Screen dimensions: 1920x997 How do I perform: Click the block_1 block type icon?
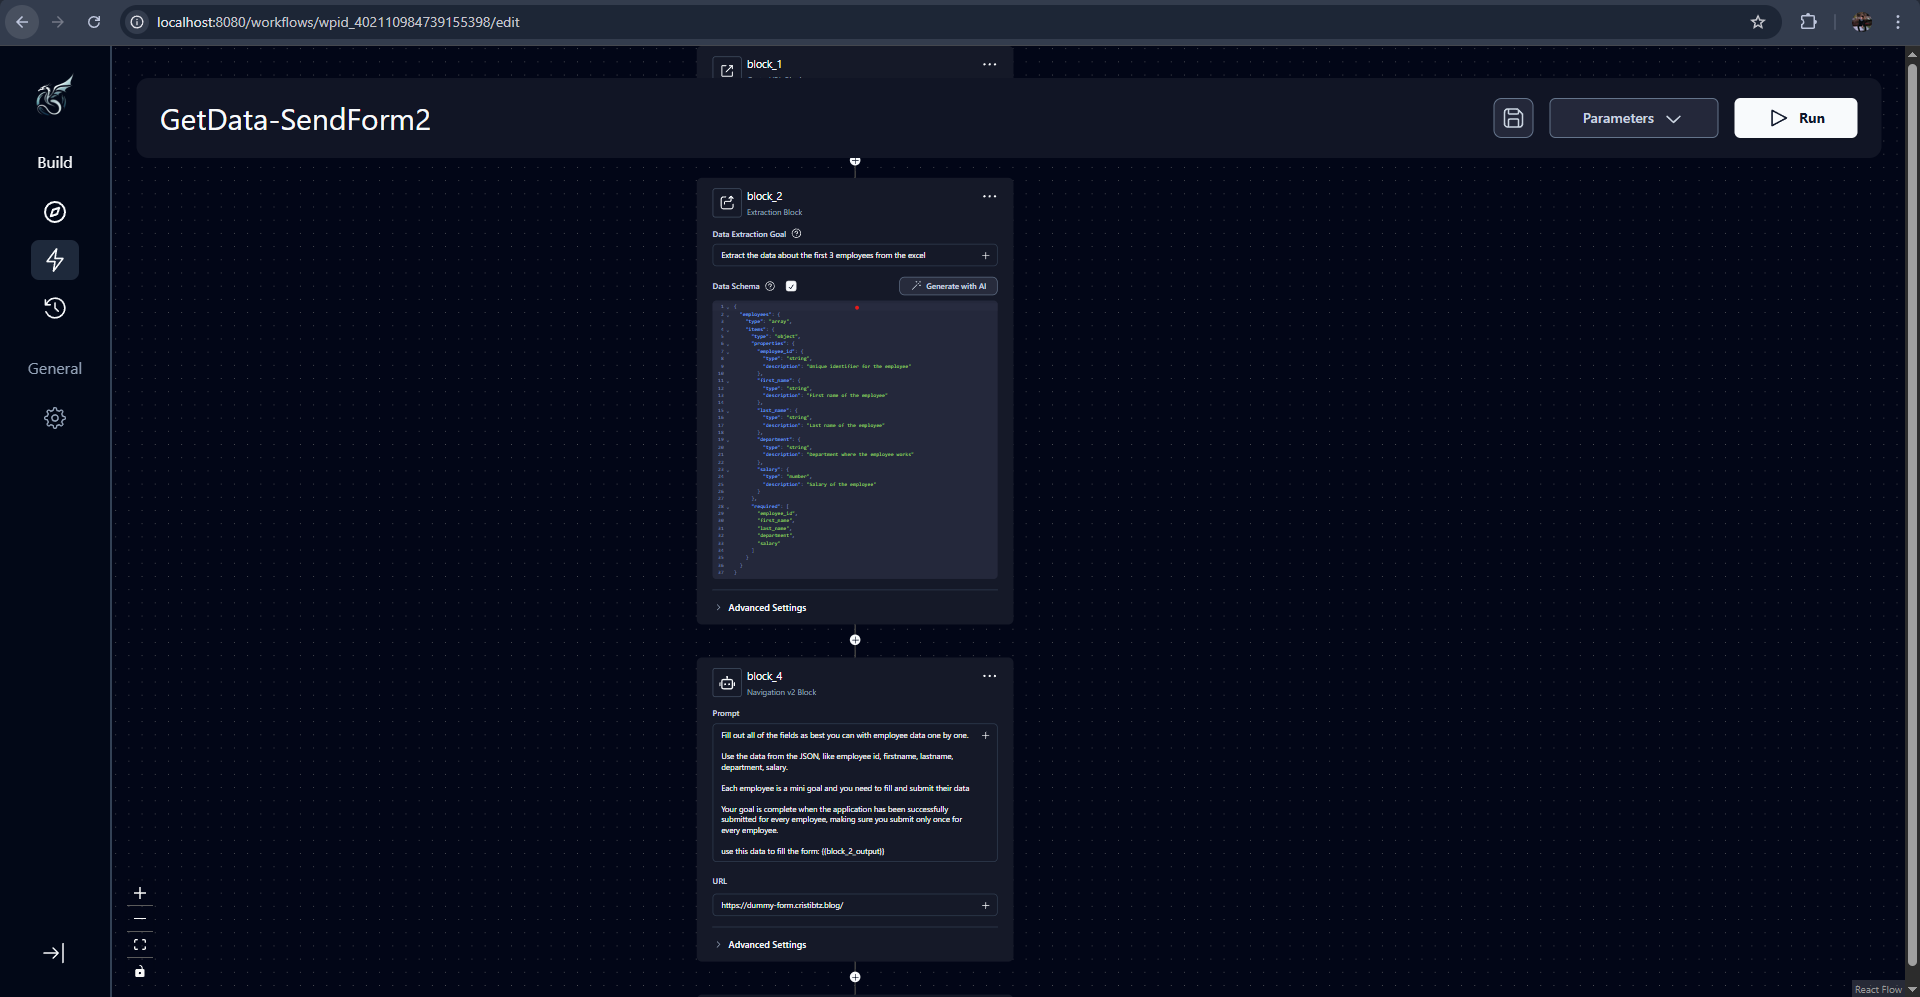pos(727,69)
